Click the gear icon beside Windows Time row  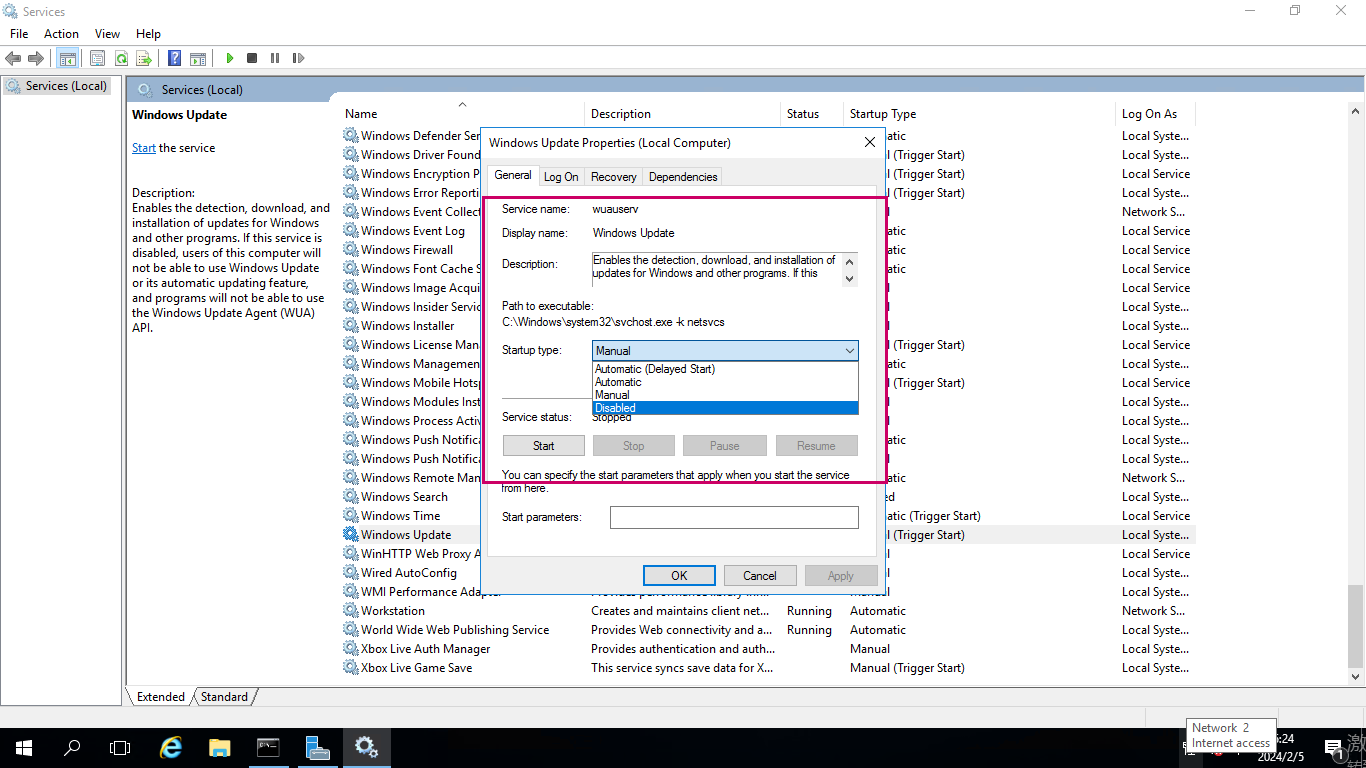351,515
